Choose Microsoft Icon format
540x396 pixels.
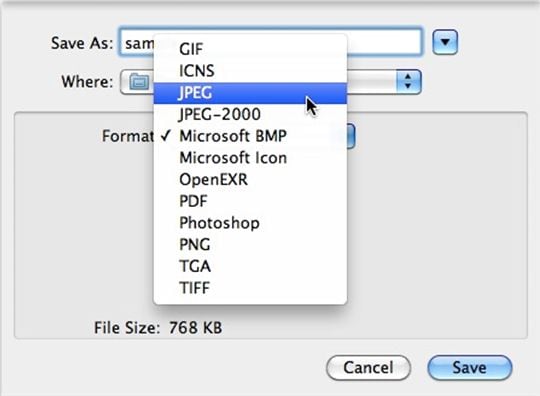[250, 158]
